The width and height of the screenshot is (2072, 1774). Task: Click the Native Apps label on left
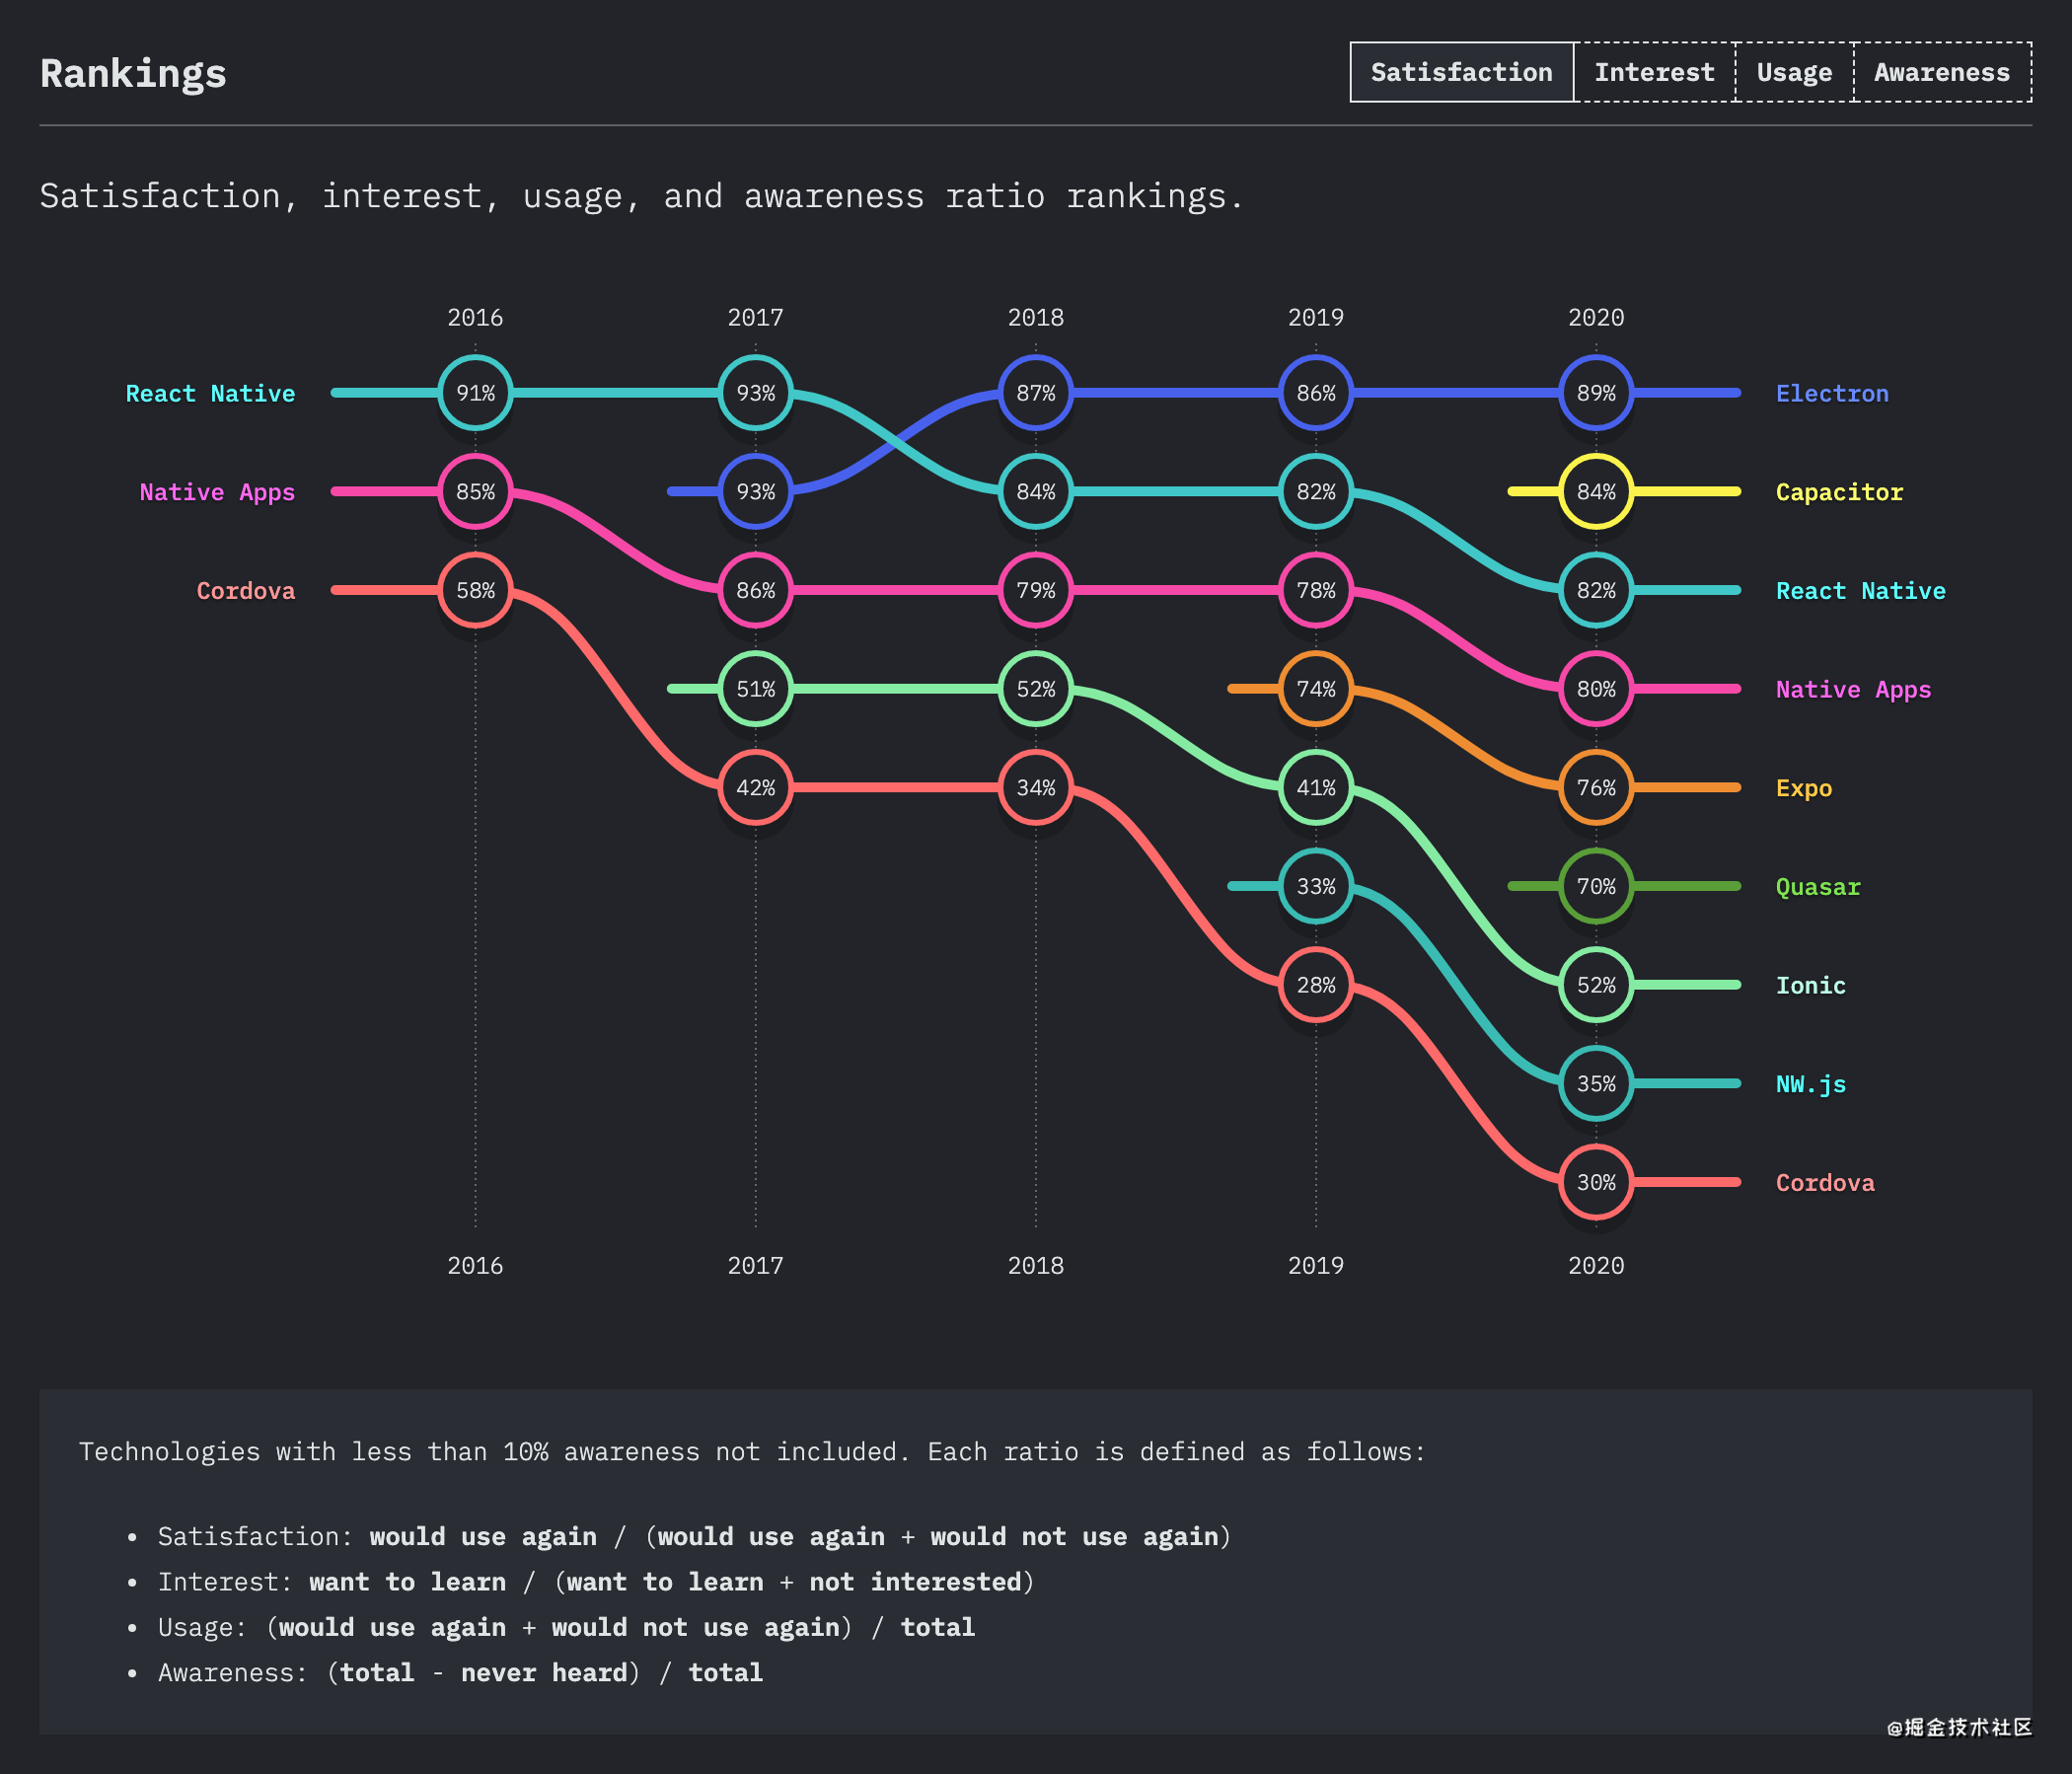pyautogui.click(x=217, y=492)
